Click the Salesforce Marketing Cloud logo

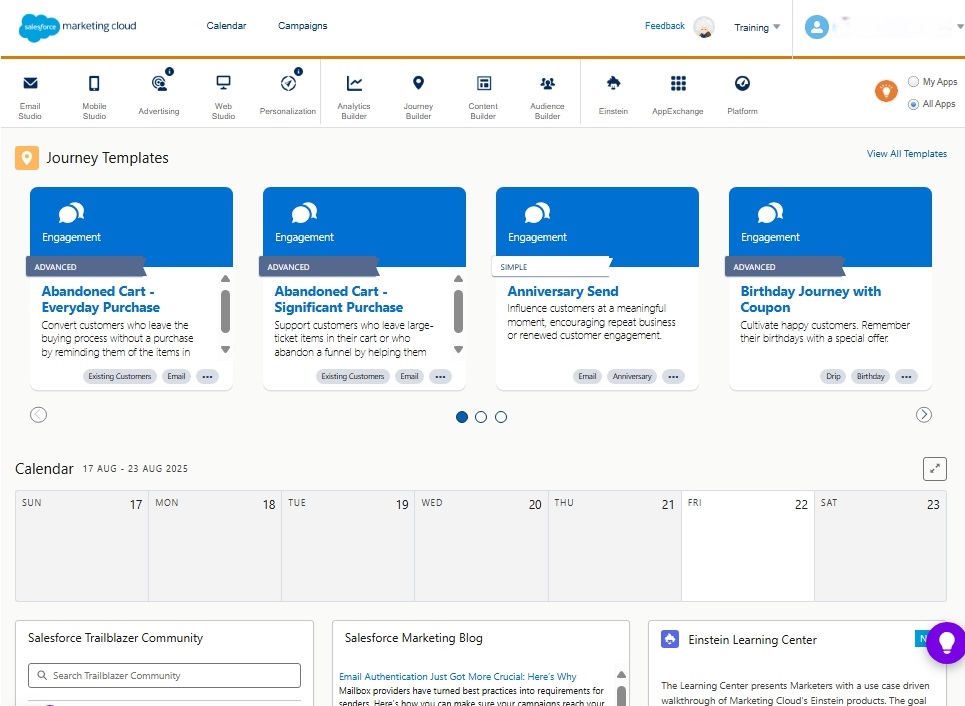[x=78, y=26]
